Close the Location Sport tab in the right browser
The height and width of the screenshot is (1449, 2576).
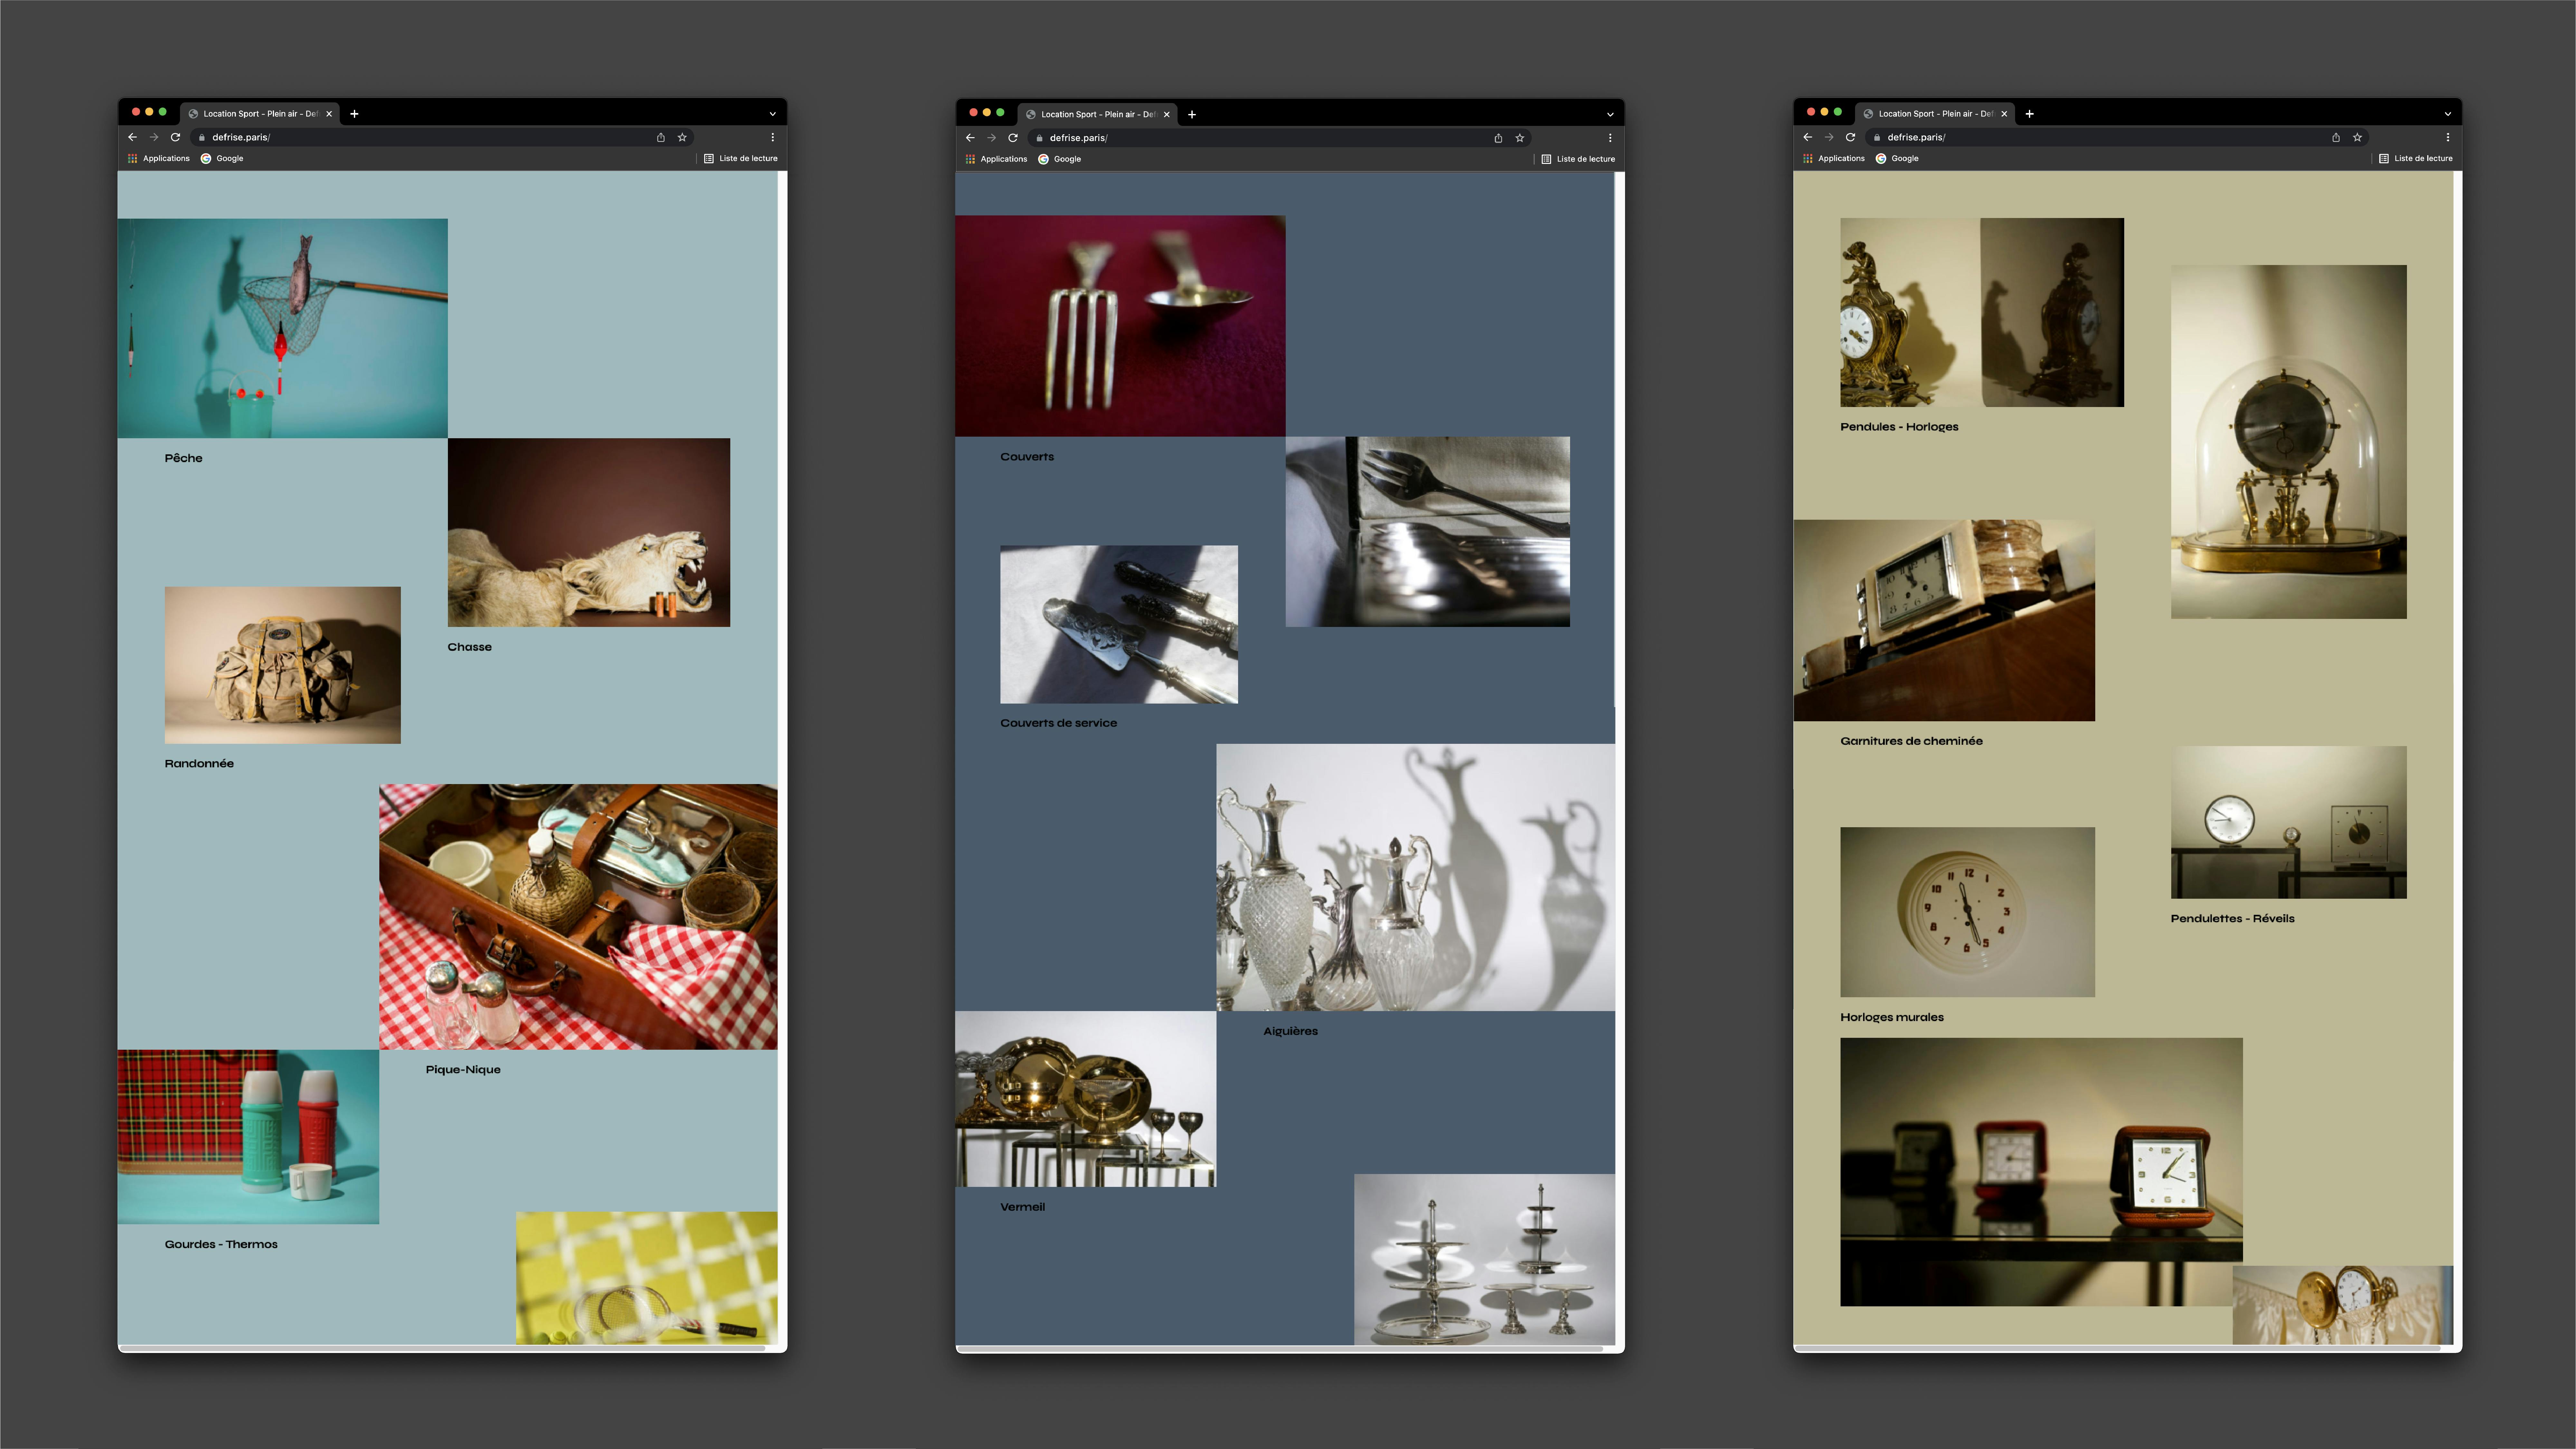pyautogui.click(x=2004, y=114)
